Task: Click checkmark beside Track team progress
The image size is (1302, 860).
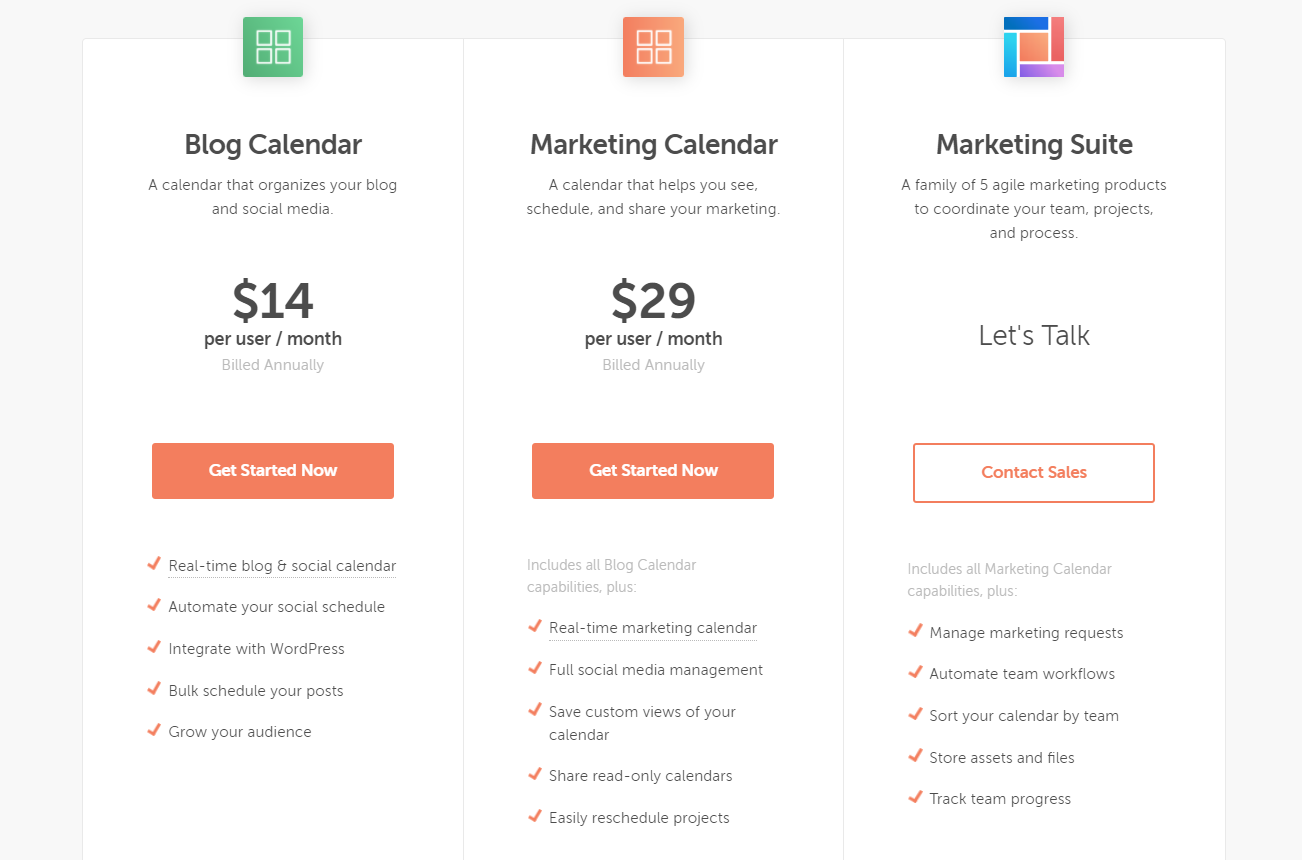Action: click(915, 797)
